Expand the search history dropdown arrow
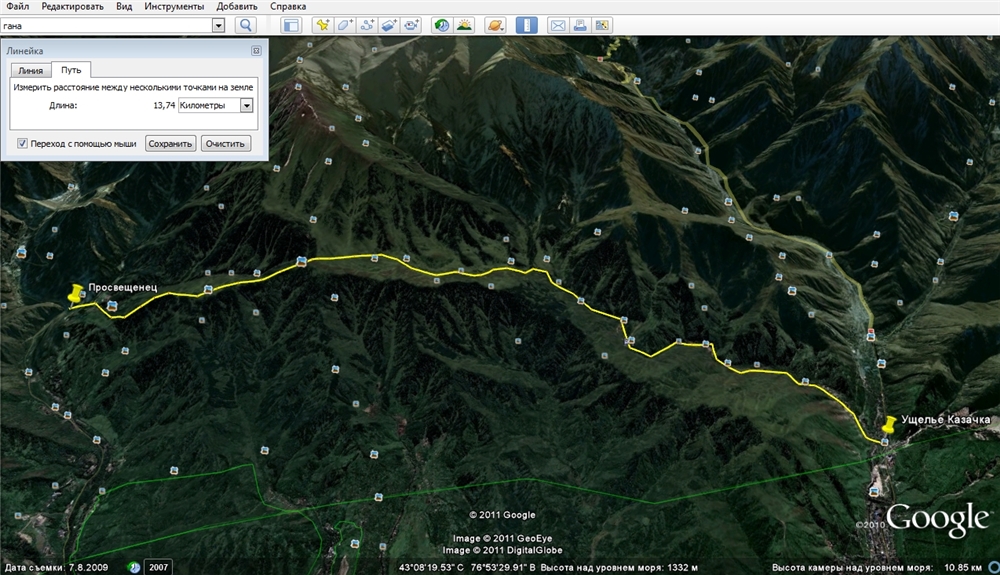The image size is (1000, 575). click(219, 25)
